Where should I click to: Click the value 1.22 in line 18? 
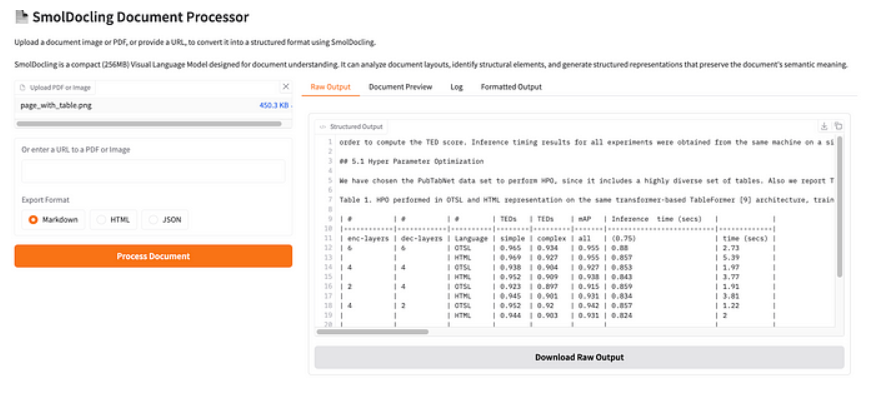(731, 306)
